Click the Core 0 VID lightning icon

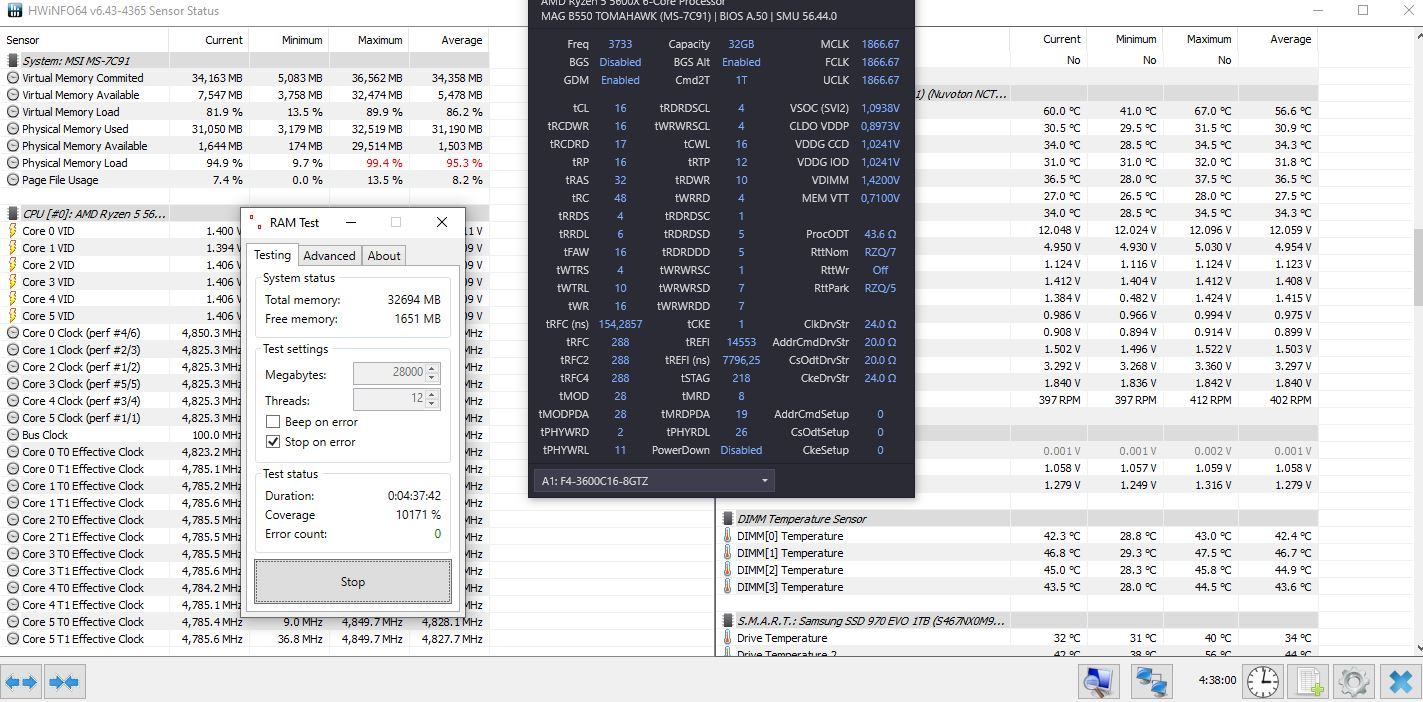tap(12, 231)
